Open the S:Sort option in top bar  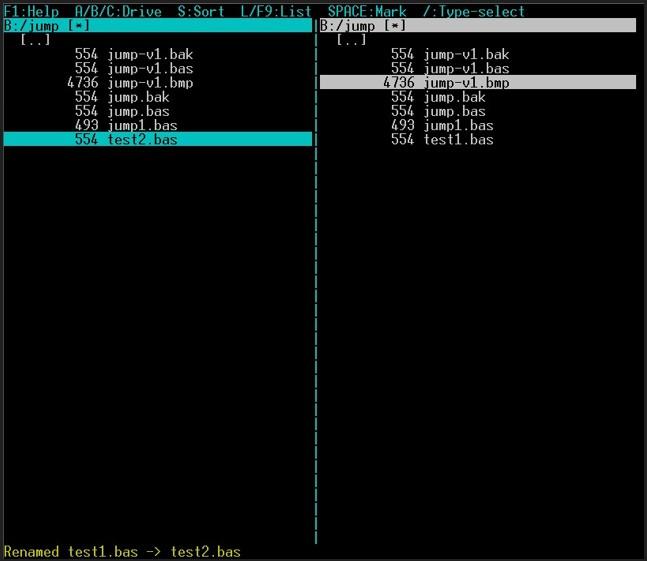click(x=201, y=11)
